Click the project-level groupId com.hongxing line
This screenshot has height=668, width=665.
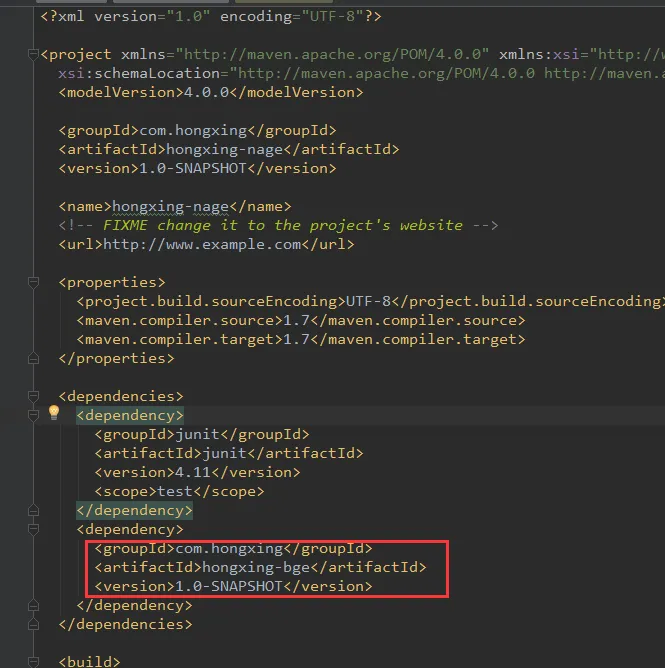coord(197,130)
